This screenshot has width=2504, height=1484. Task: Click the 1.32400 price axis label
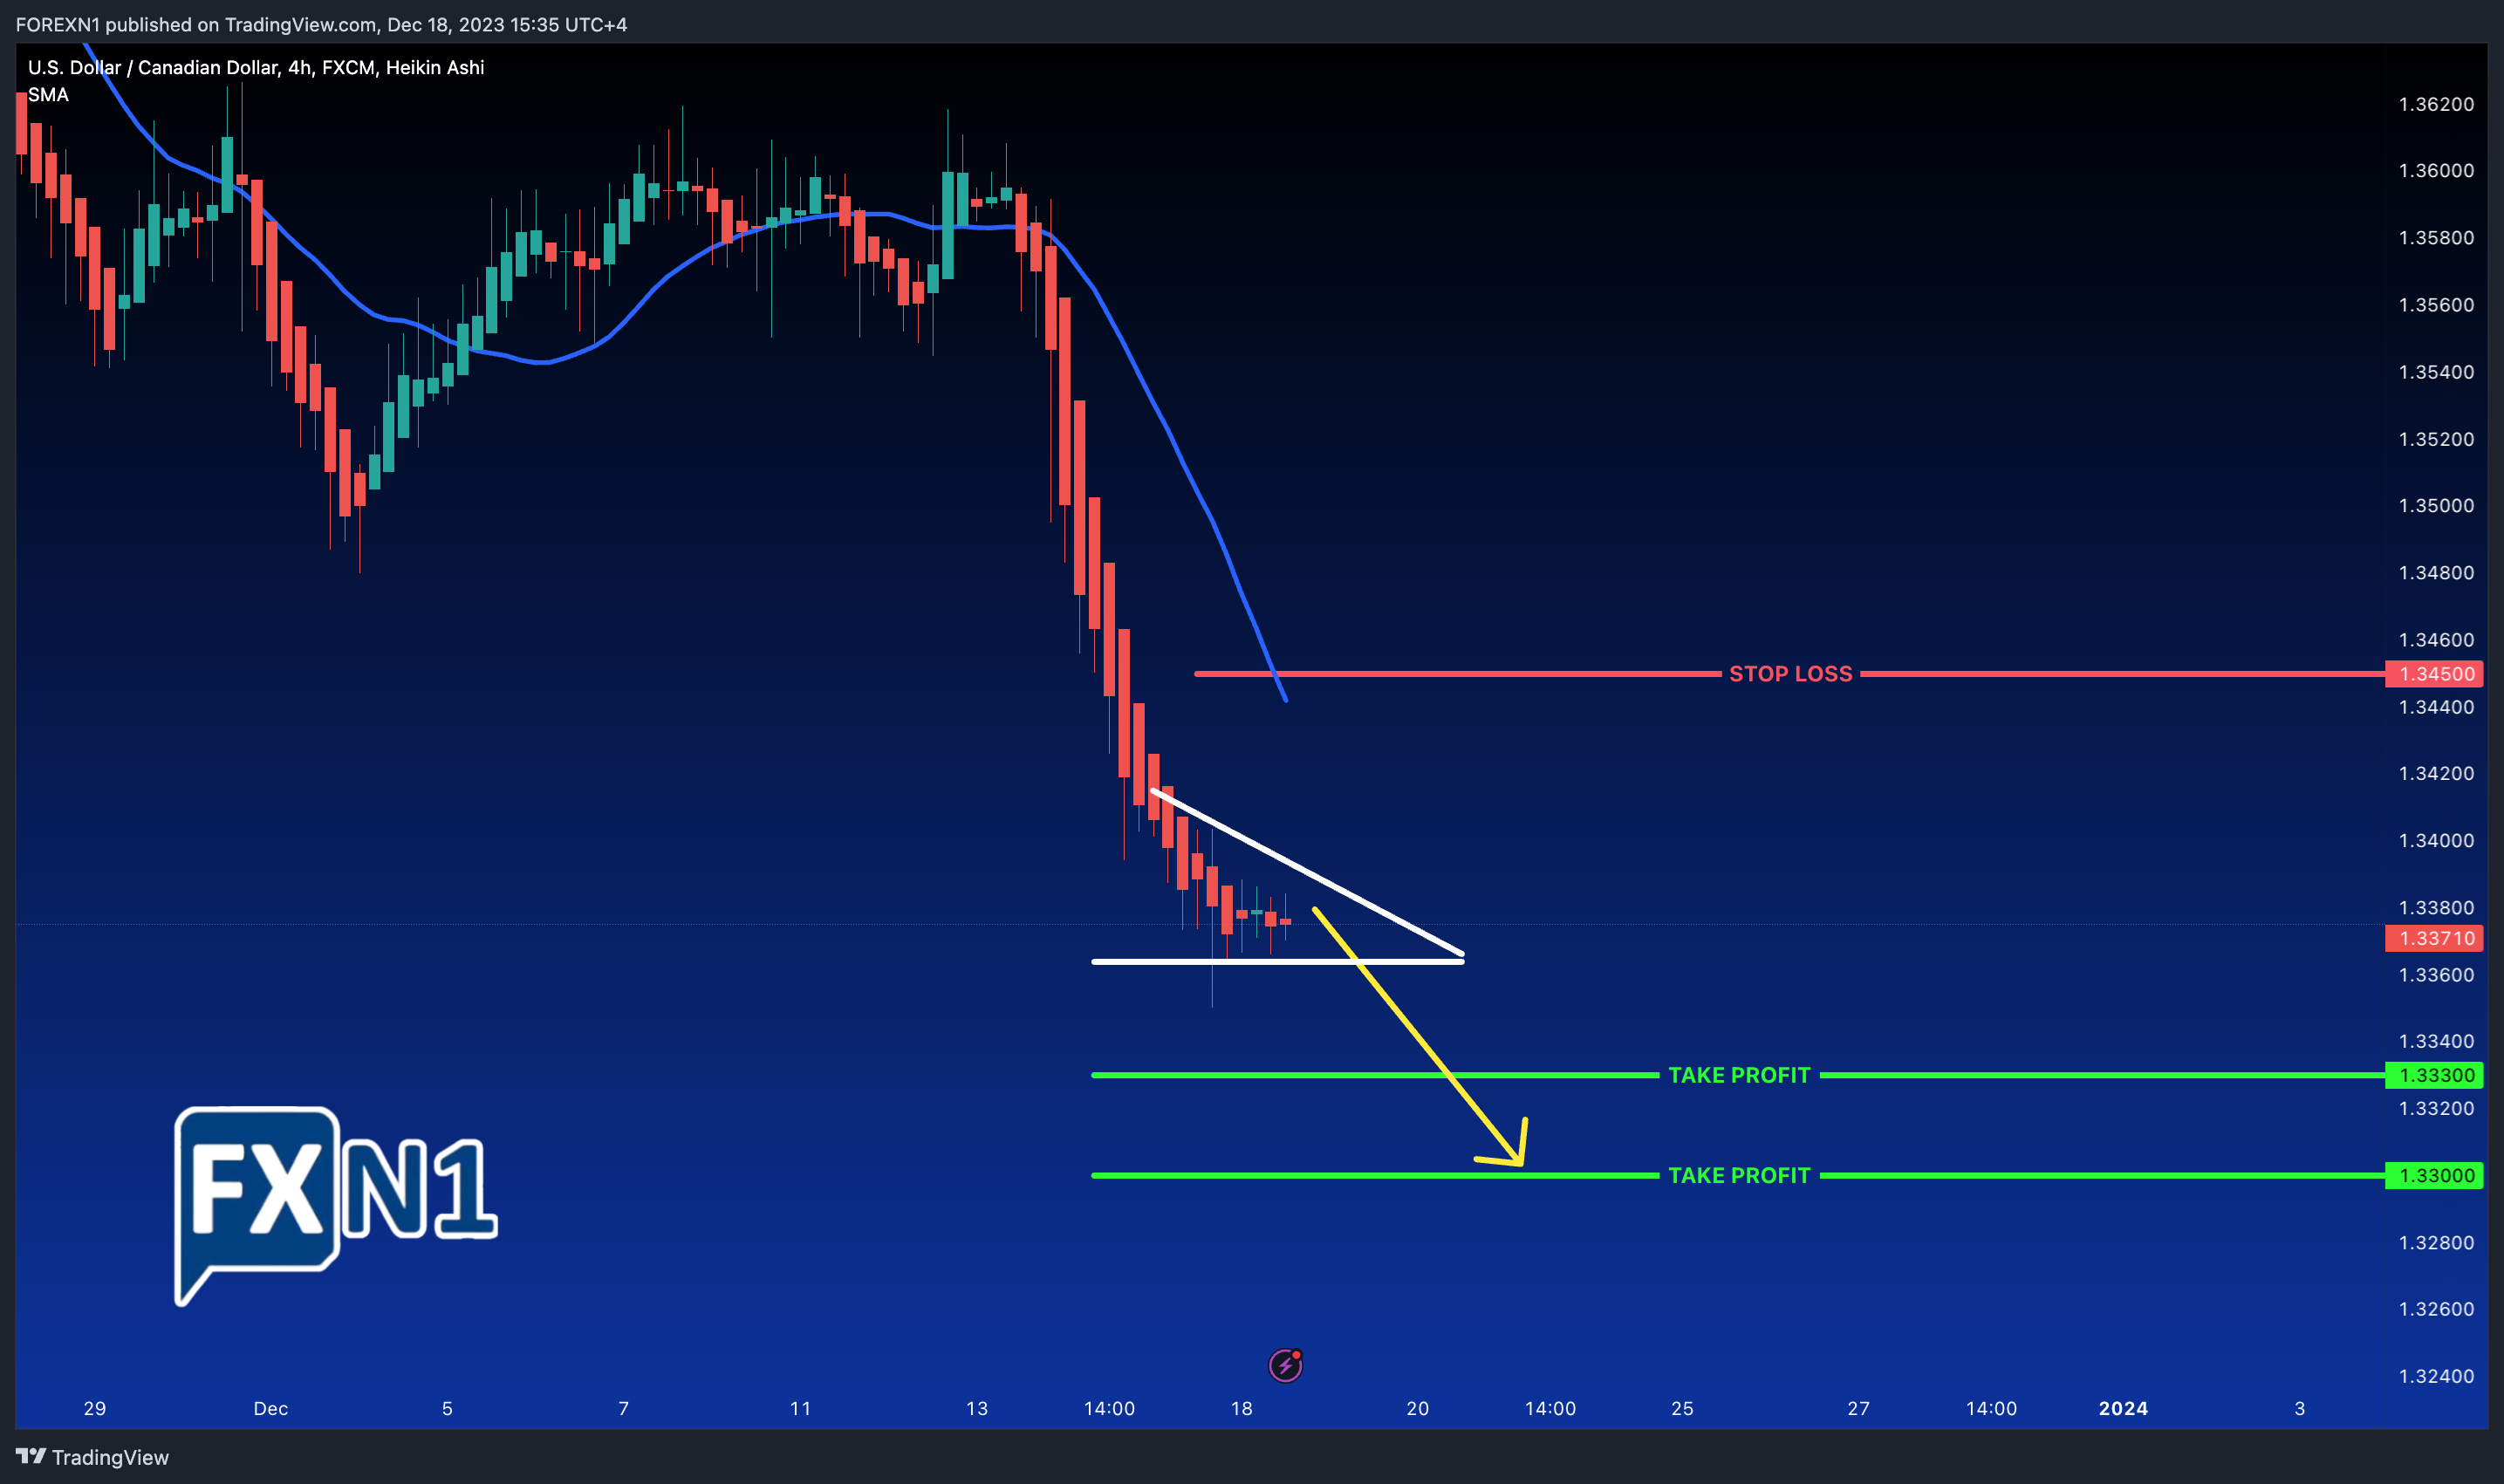point(2436,1376)
